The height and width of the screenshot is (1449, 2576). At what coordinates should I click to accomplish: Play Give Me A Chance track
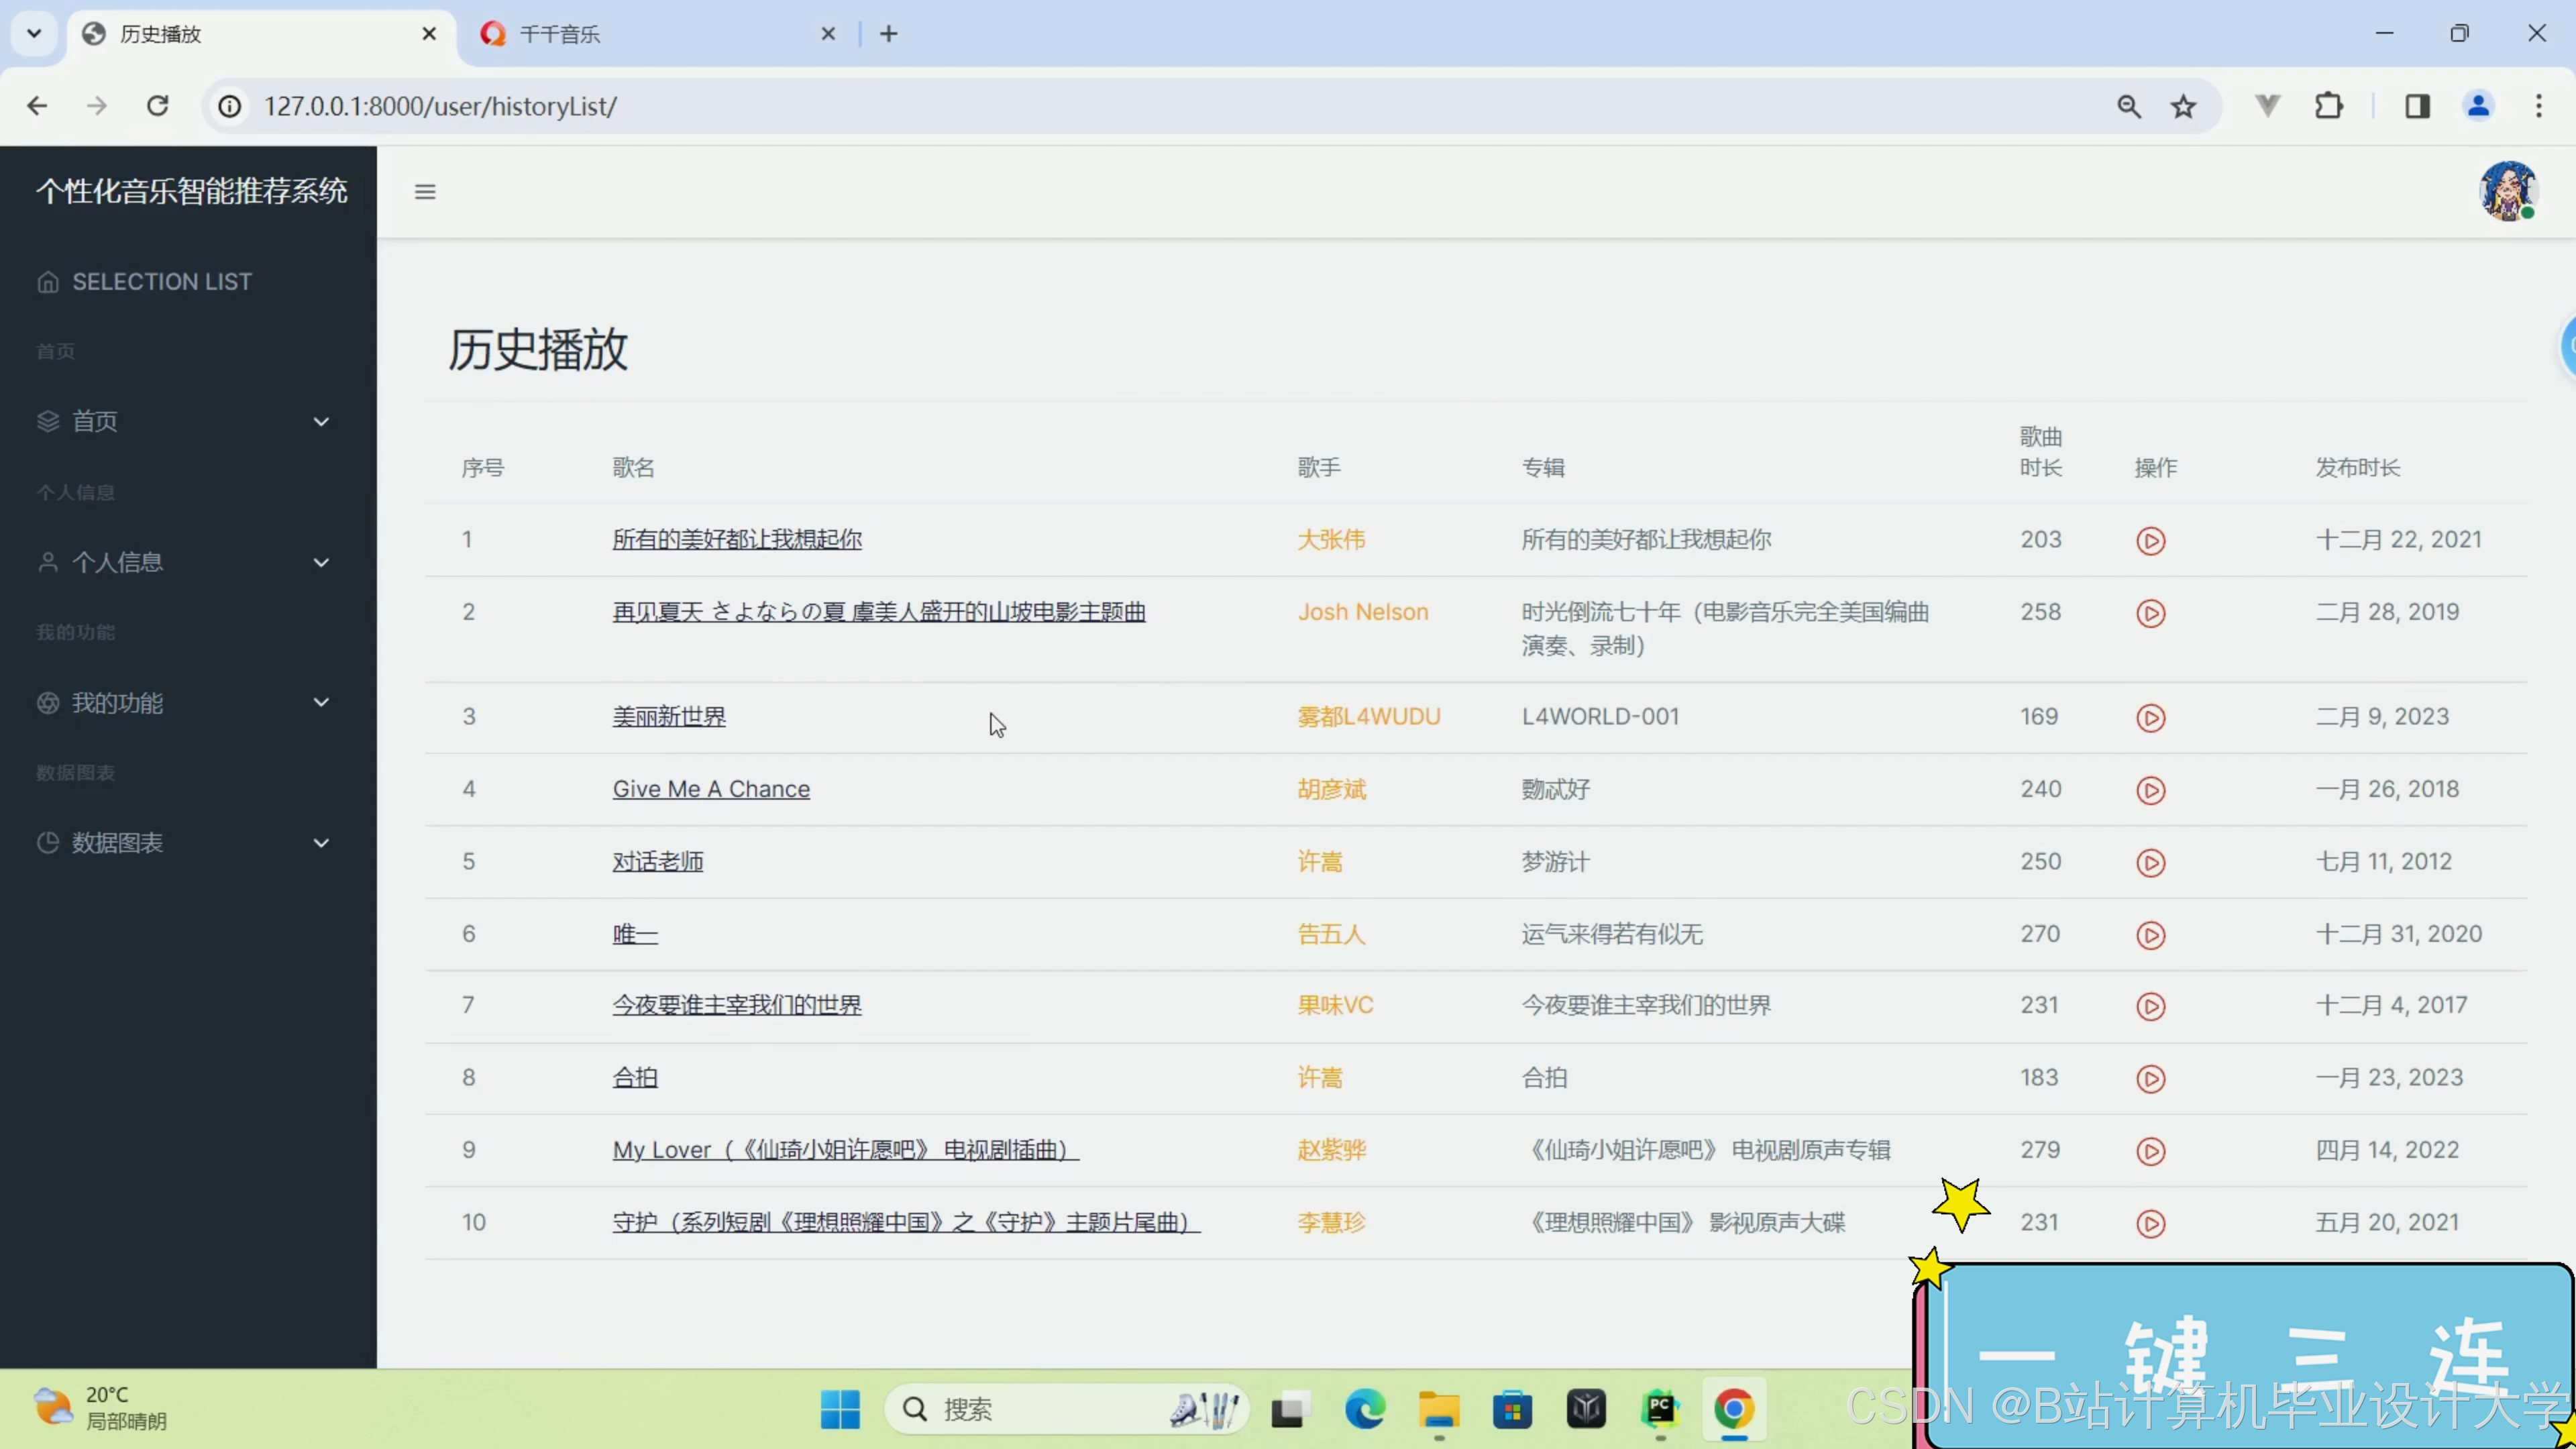pos(2150,790)
